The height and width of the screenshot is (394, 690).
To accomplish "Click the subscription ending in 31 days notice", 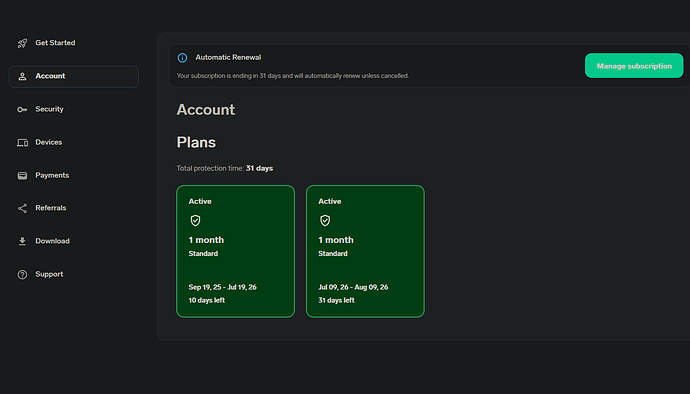I will [293, 76].
